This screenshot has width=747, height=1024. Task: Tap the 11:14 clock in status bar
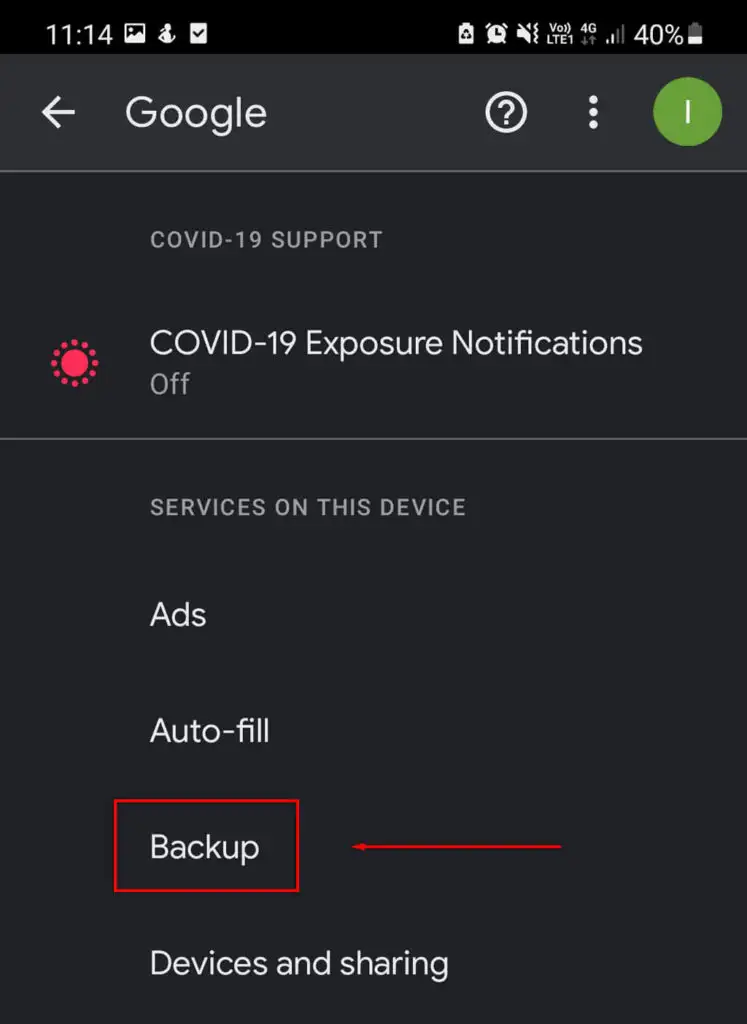(79, 34)
